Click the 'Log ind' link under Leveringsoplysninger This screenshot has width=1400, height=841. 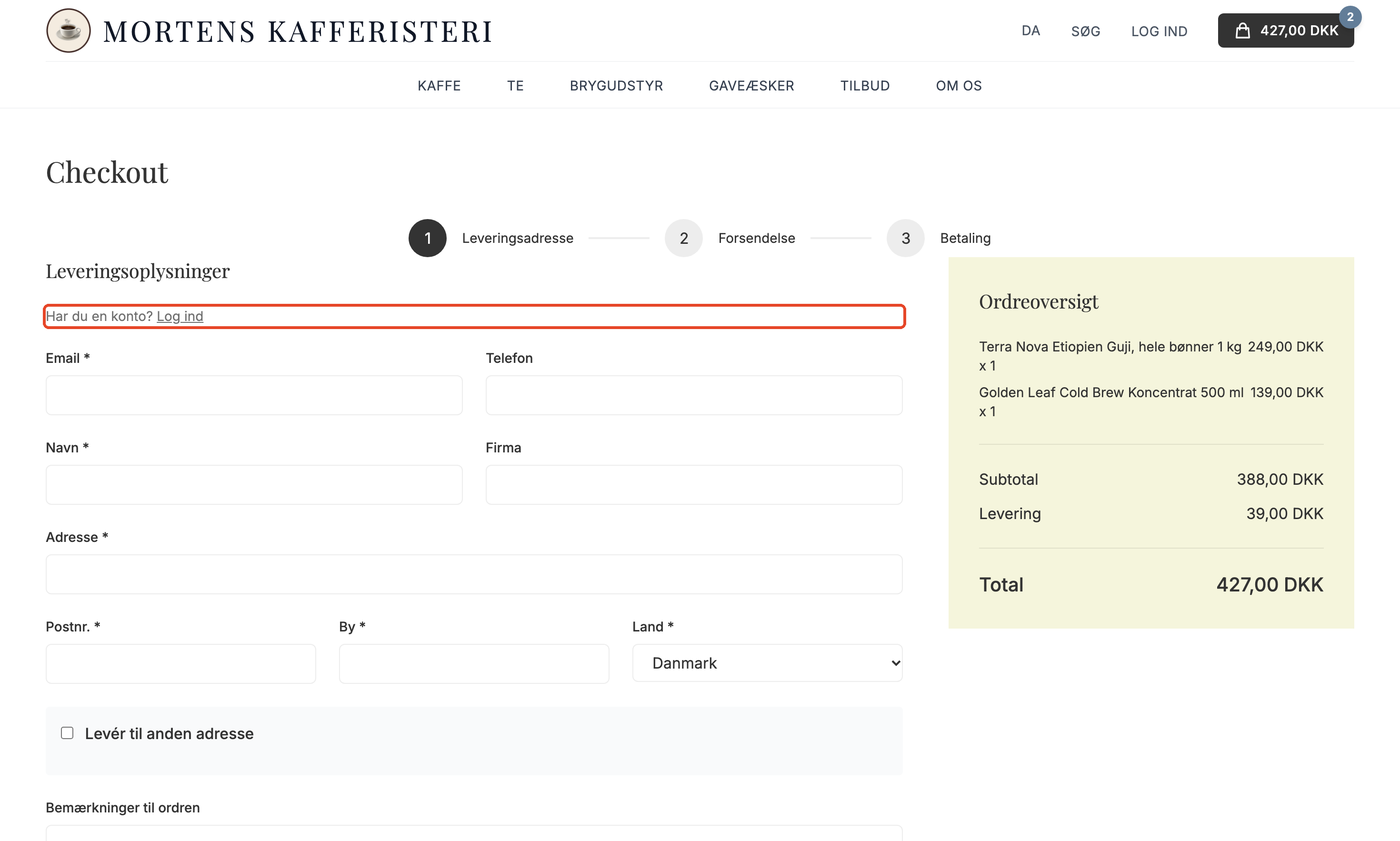pyautogui.click(x=180, y=316)
